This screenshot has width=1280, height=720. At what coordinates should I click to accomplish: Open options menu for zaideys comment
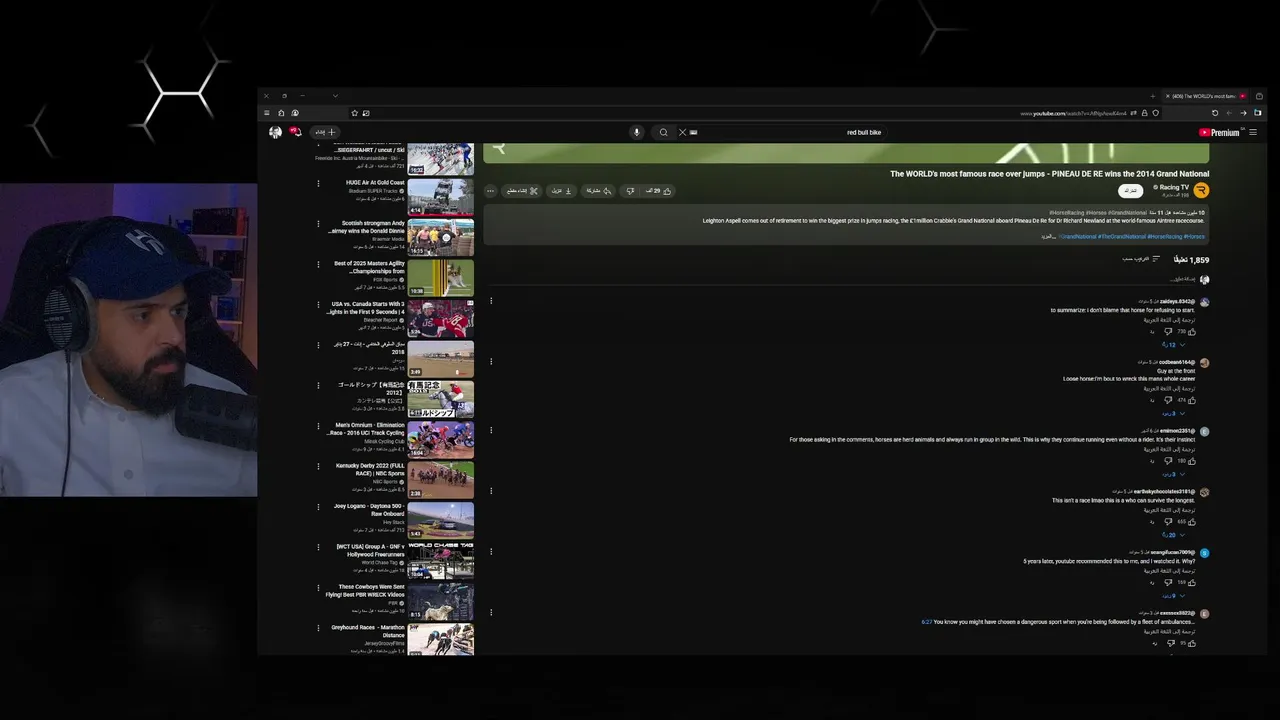tap(491, 301)
